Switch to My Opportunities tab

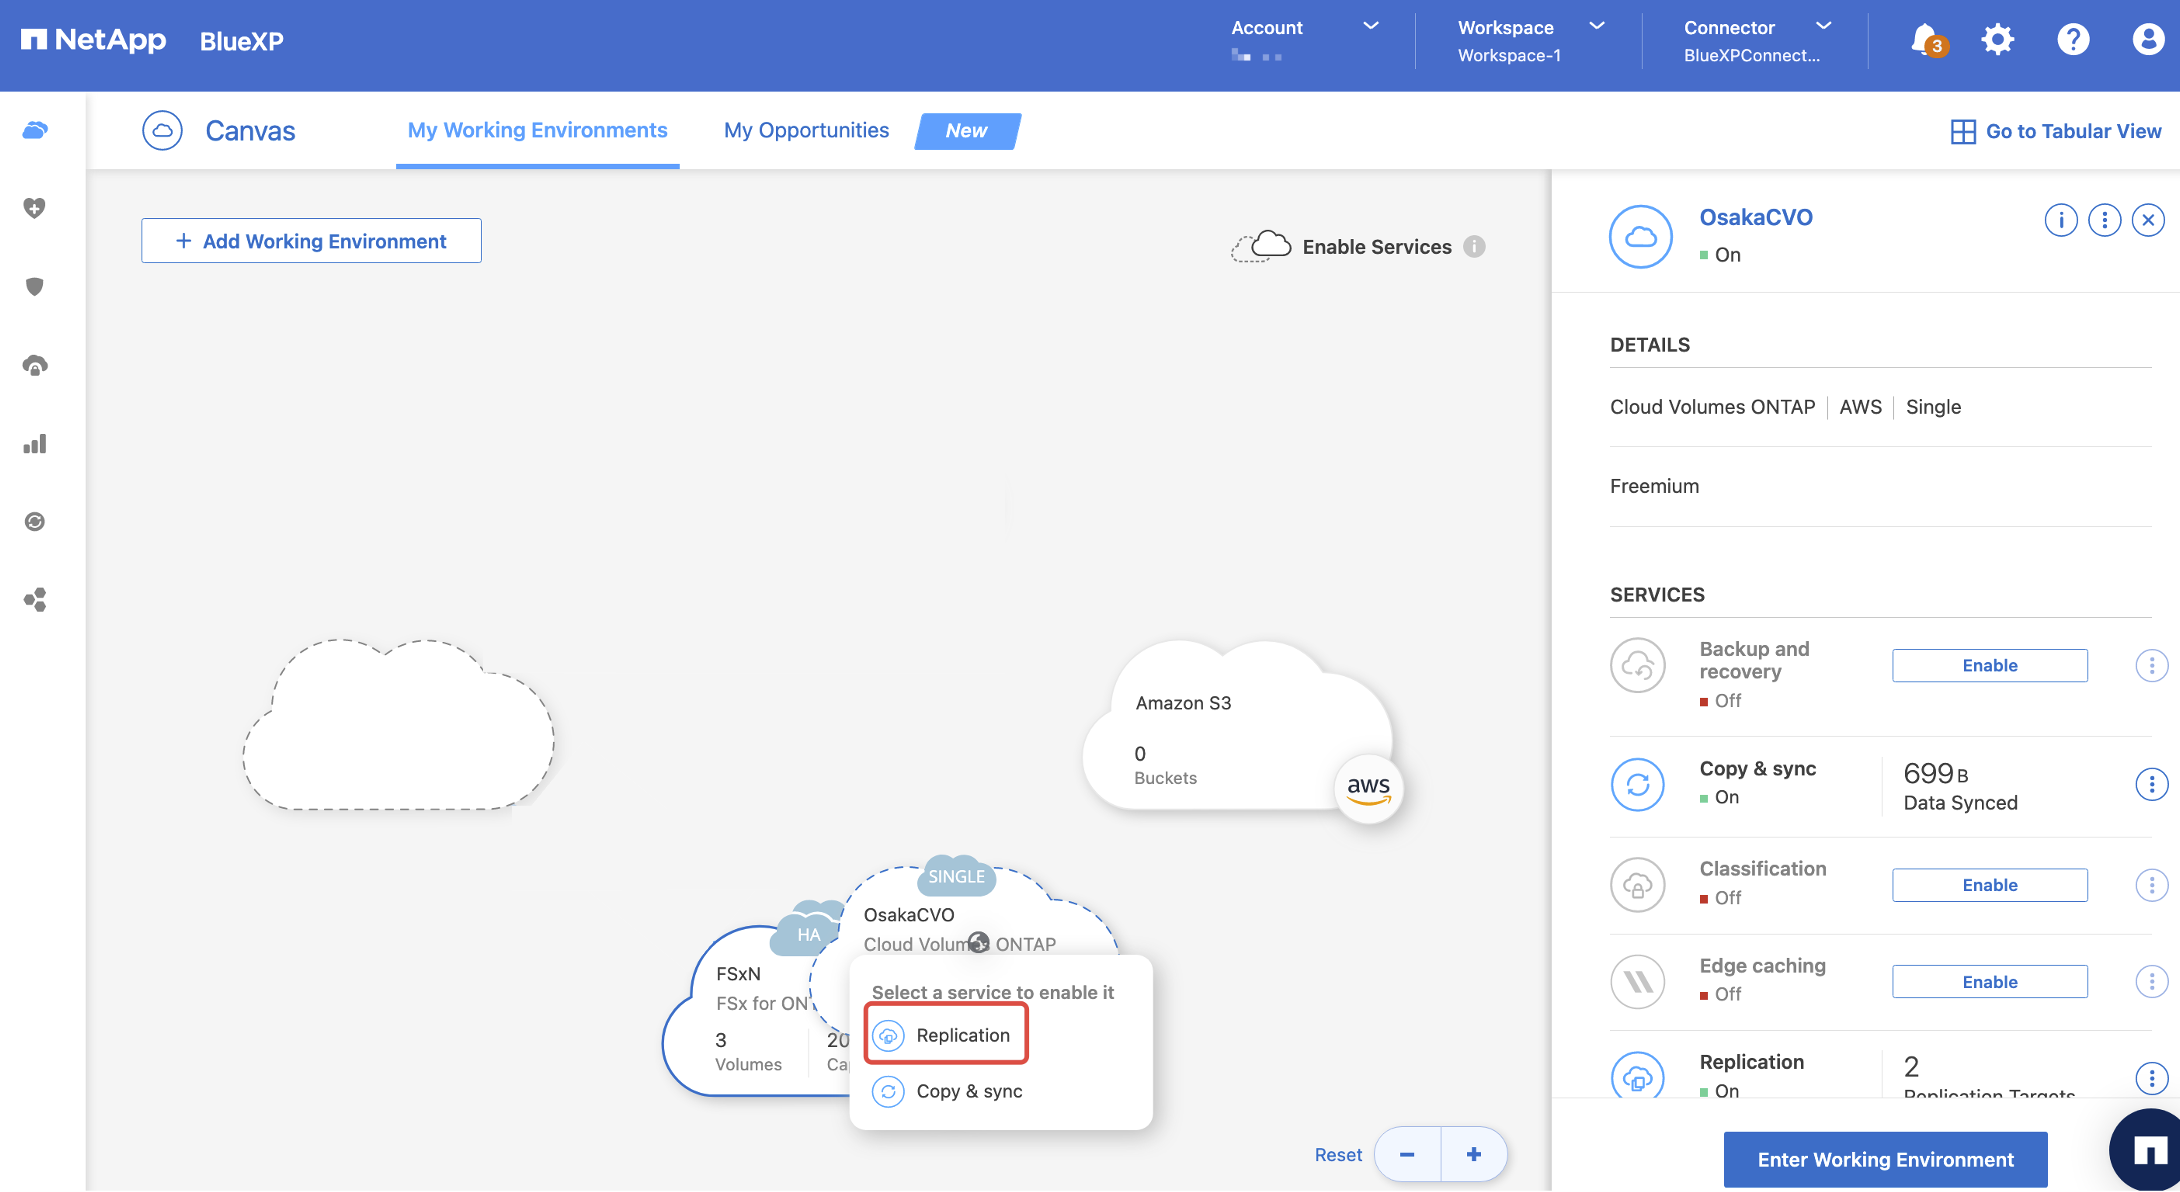pyautogui.click(x=806, y=131)
